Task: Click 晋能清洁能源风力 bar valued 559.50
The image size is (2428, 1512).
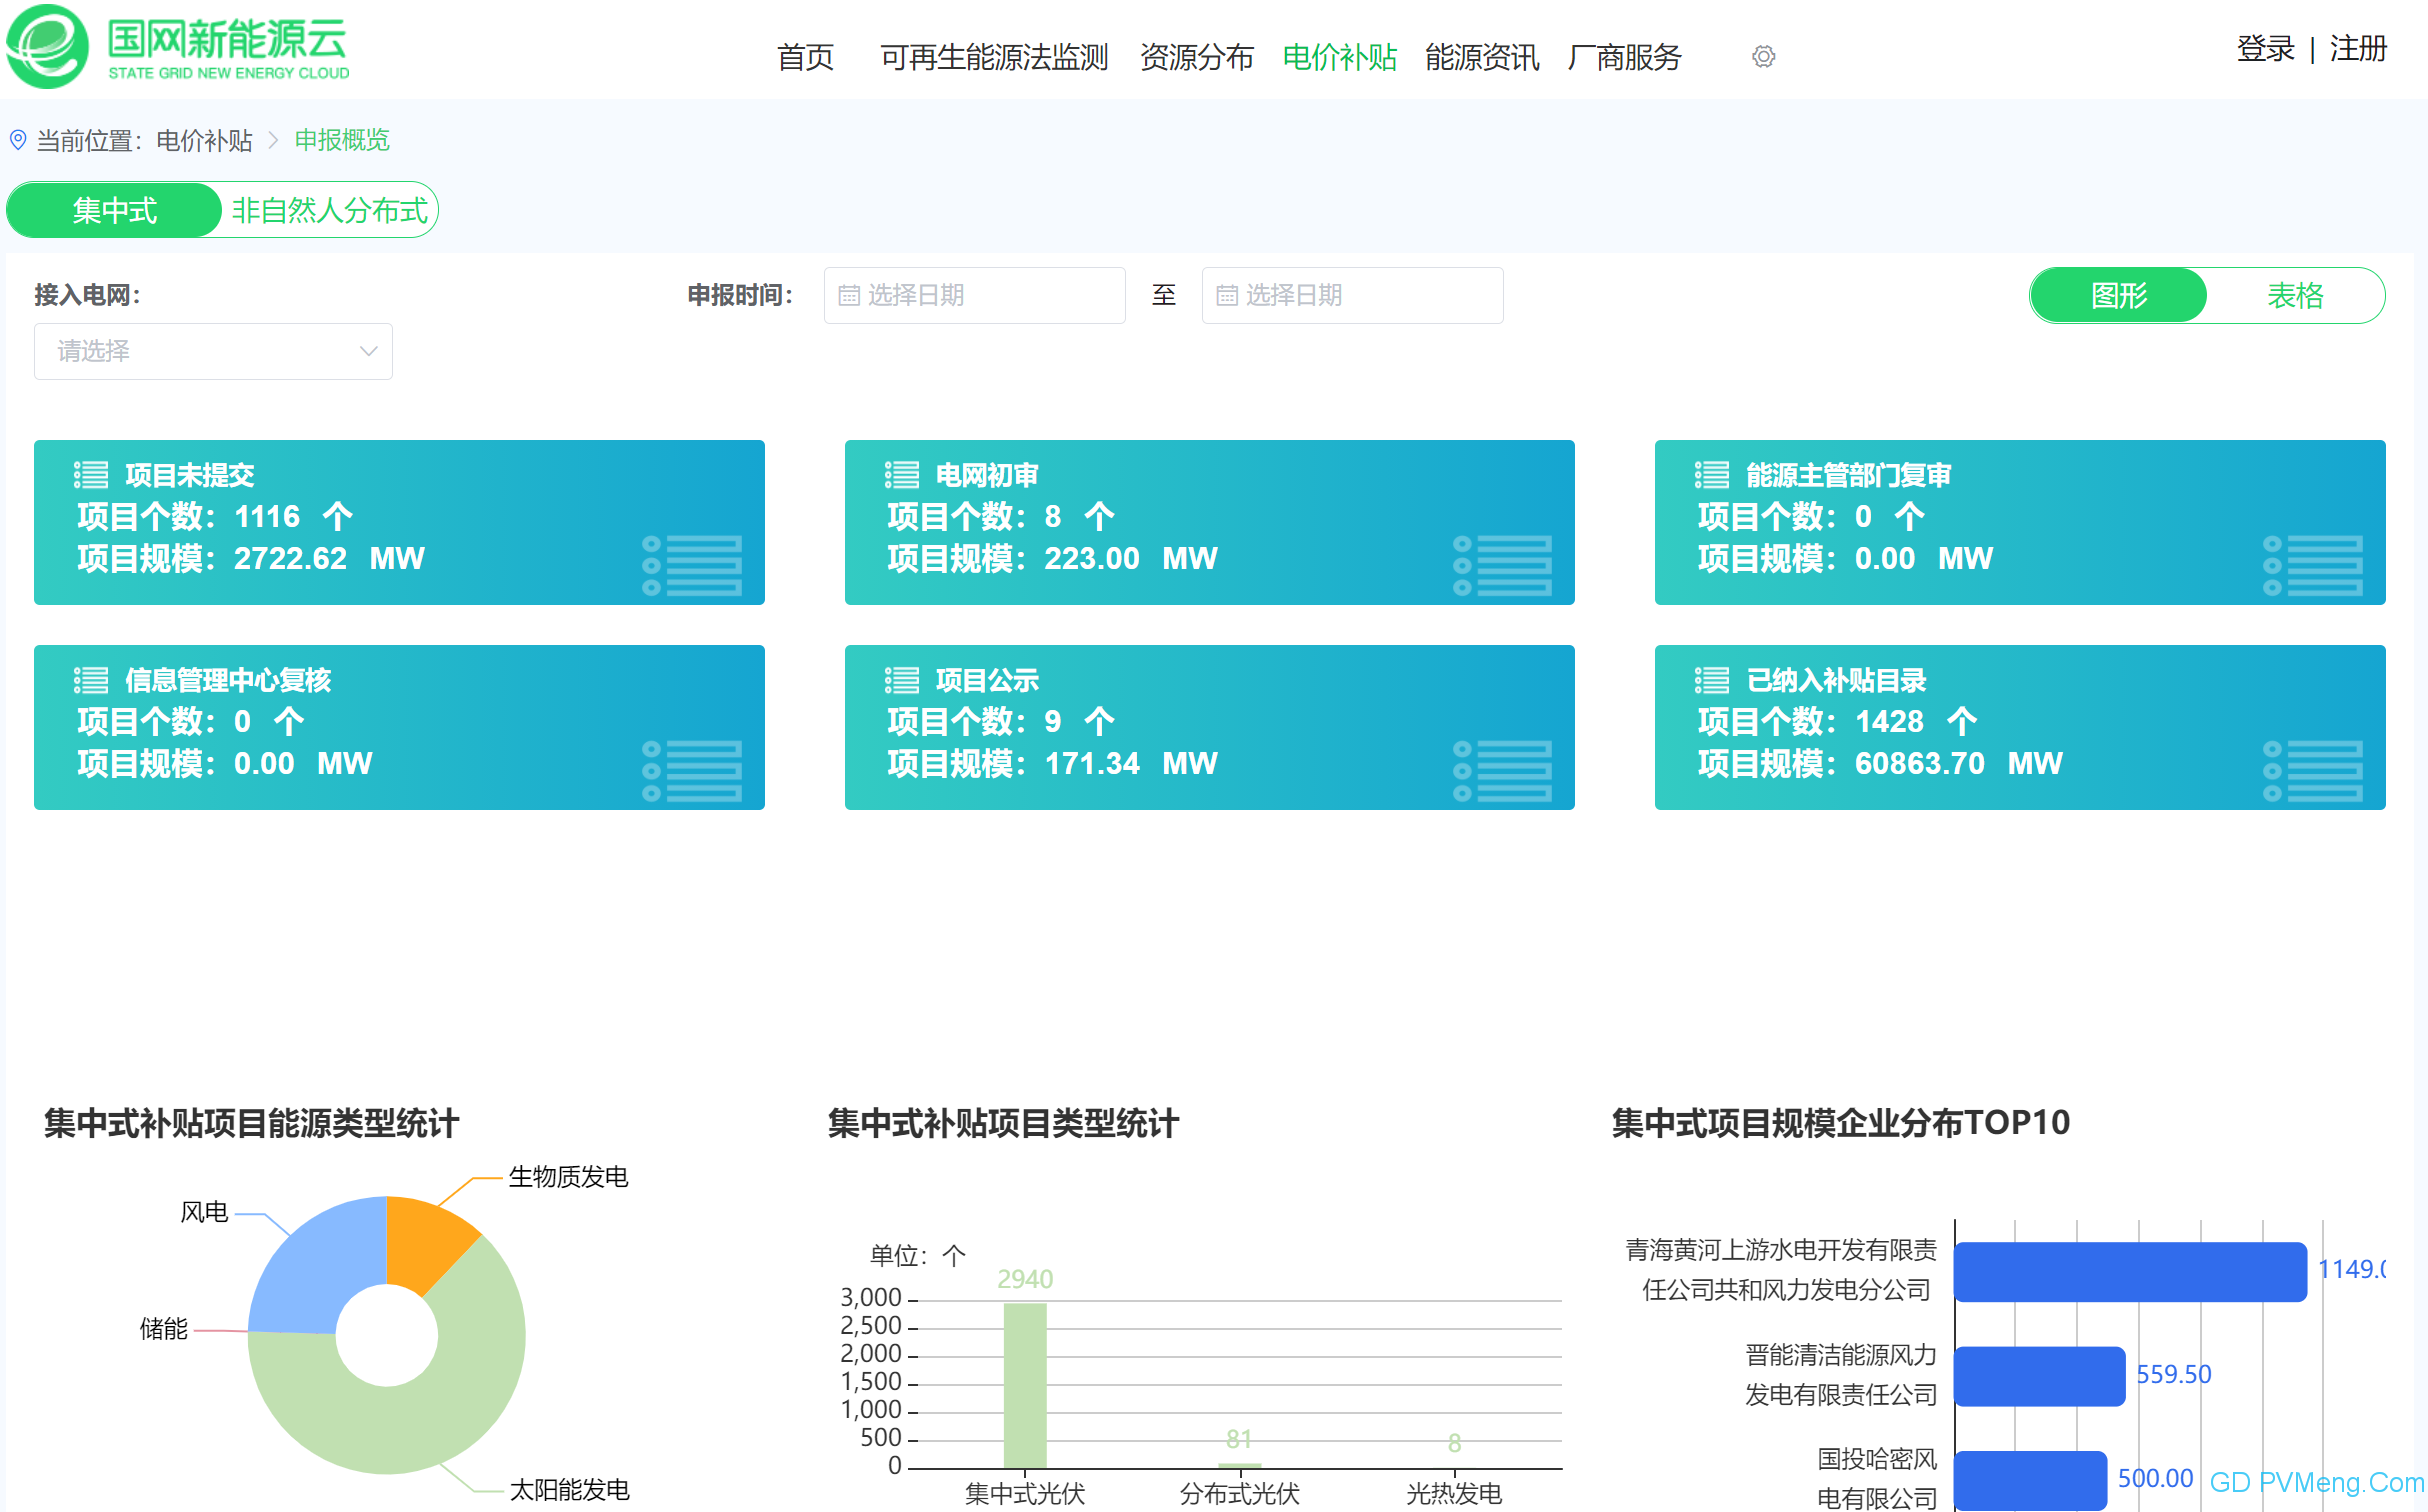Action: pos(2040,1376)
